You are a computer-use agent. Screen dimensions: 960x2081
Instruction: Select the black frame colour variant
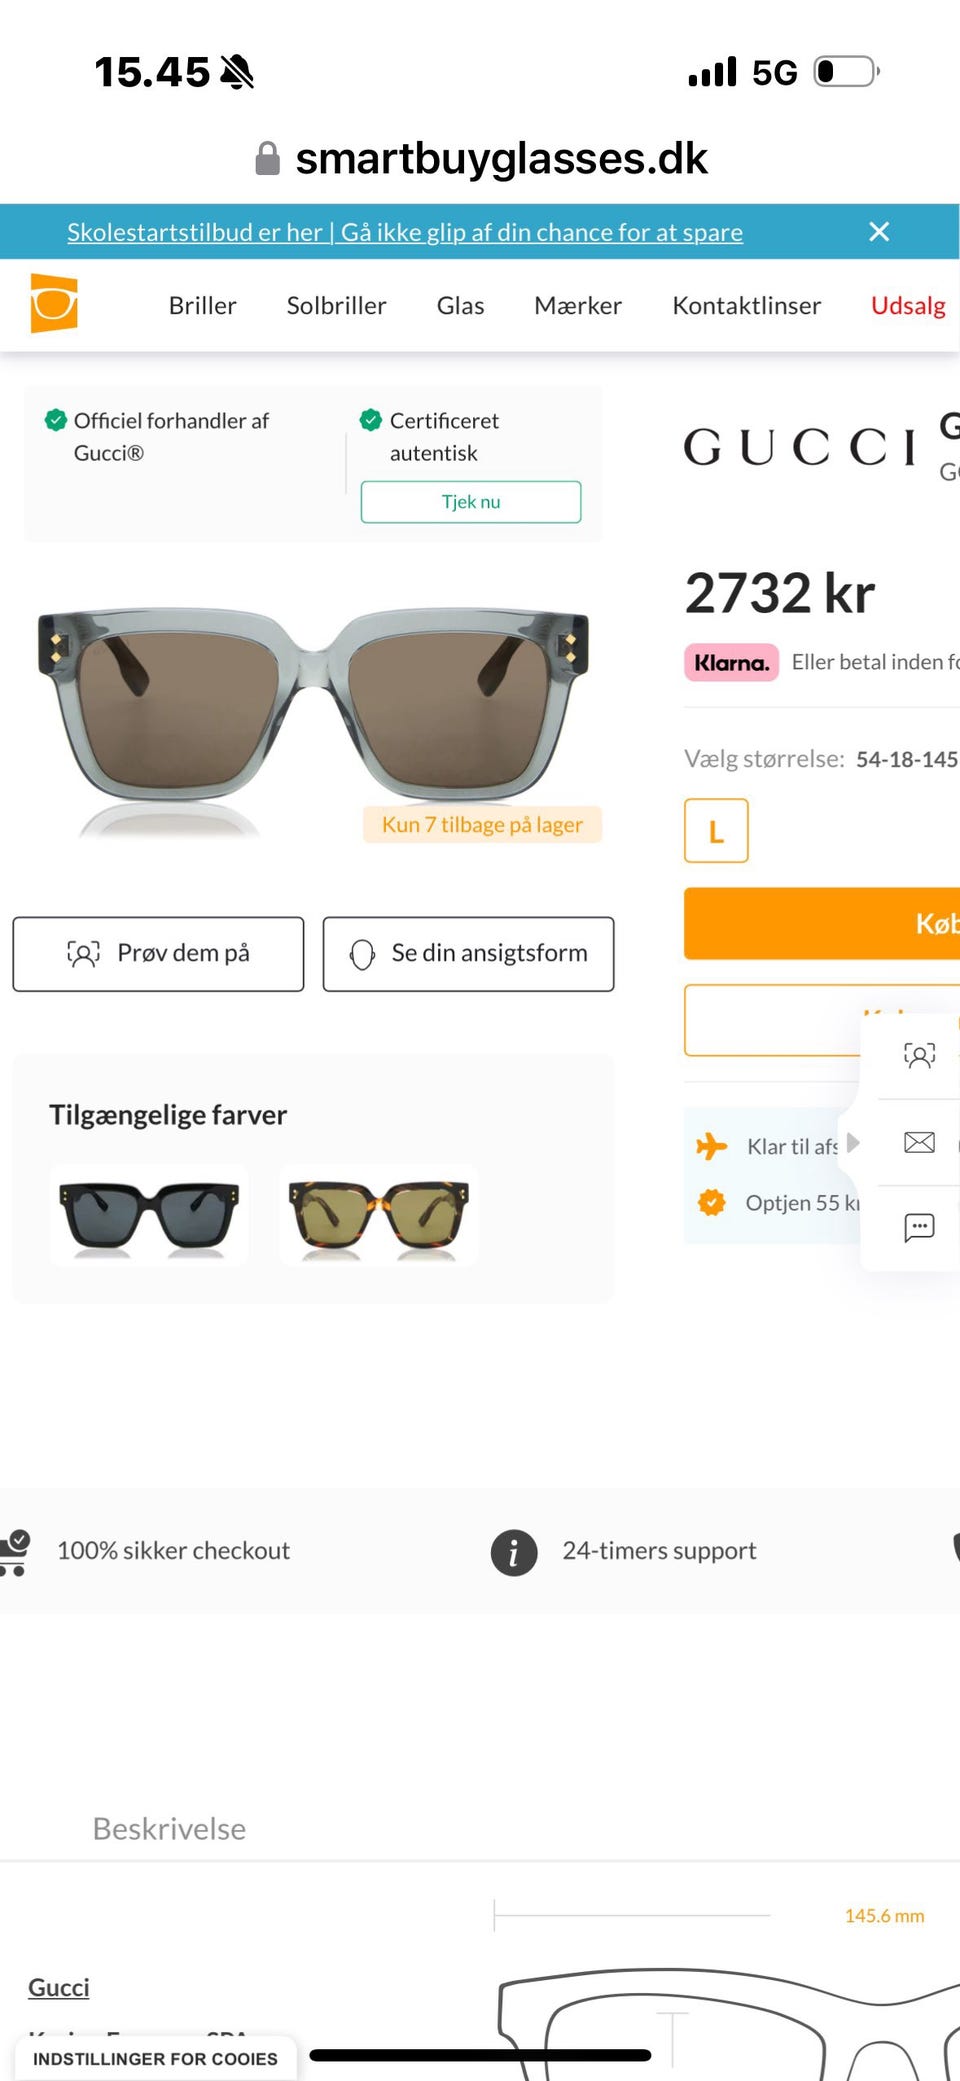[x=149, y=1214]
